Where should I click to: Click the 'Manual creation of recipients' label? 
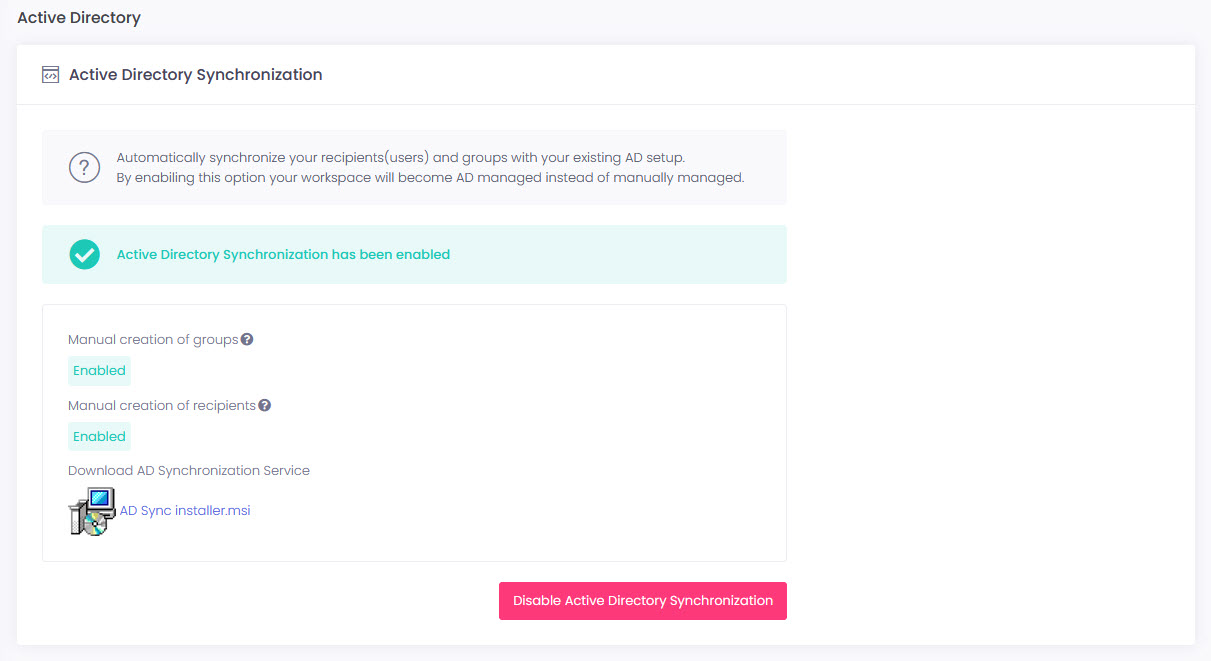pyautogui.click(x=162, y=405)
